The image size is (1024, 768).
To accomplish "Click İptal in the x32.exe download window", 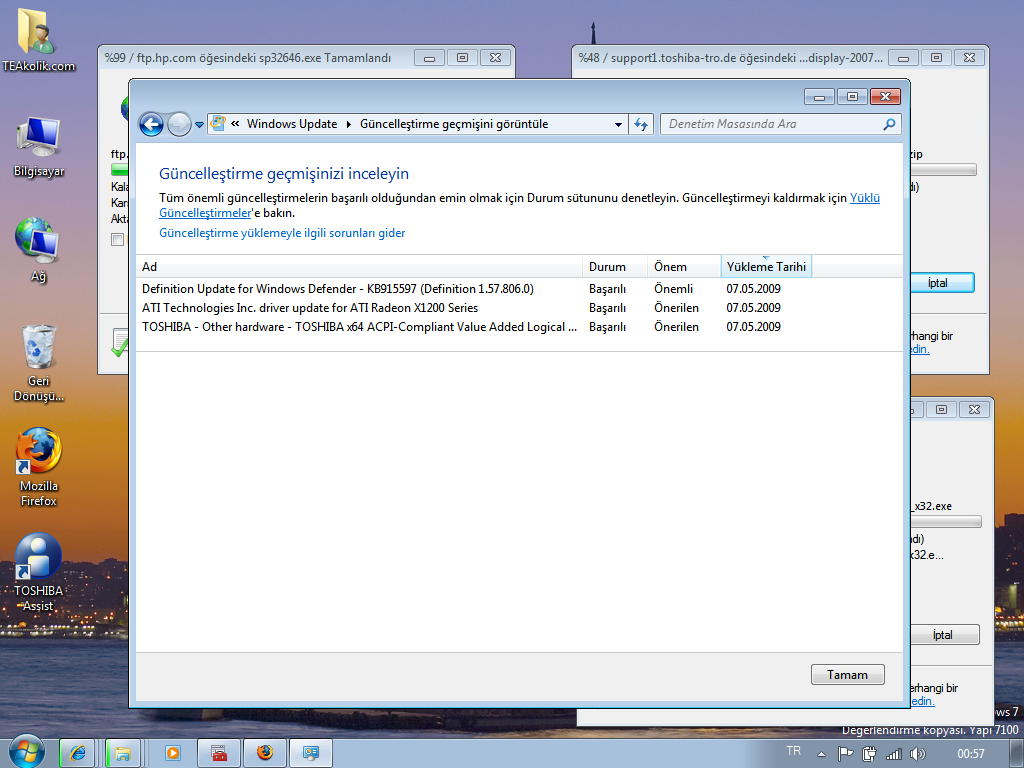I will tap(942, 635).
